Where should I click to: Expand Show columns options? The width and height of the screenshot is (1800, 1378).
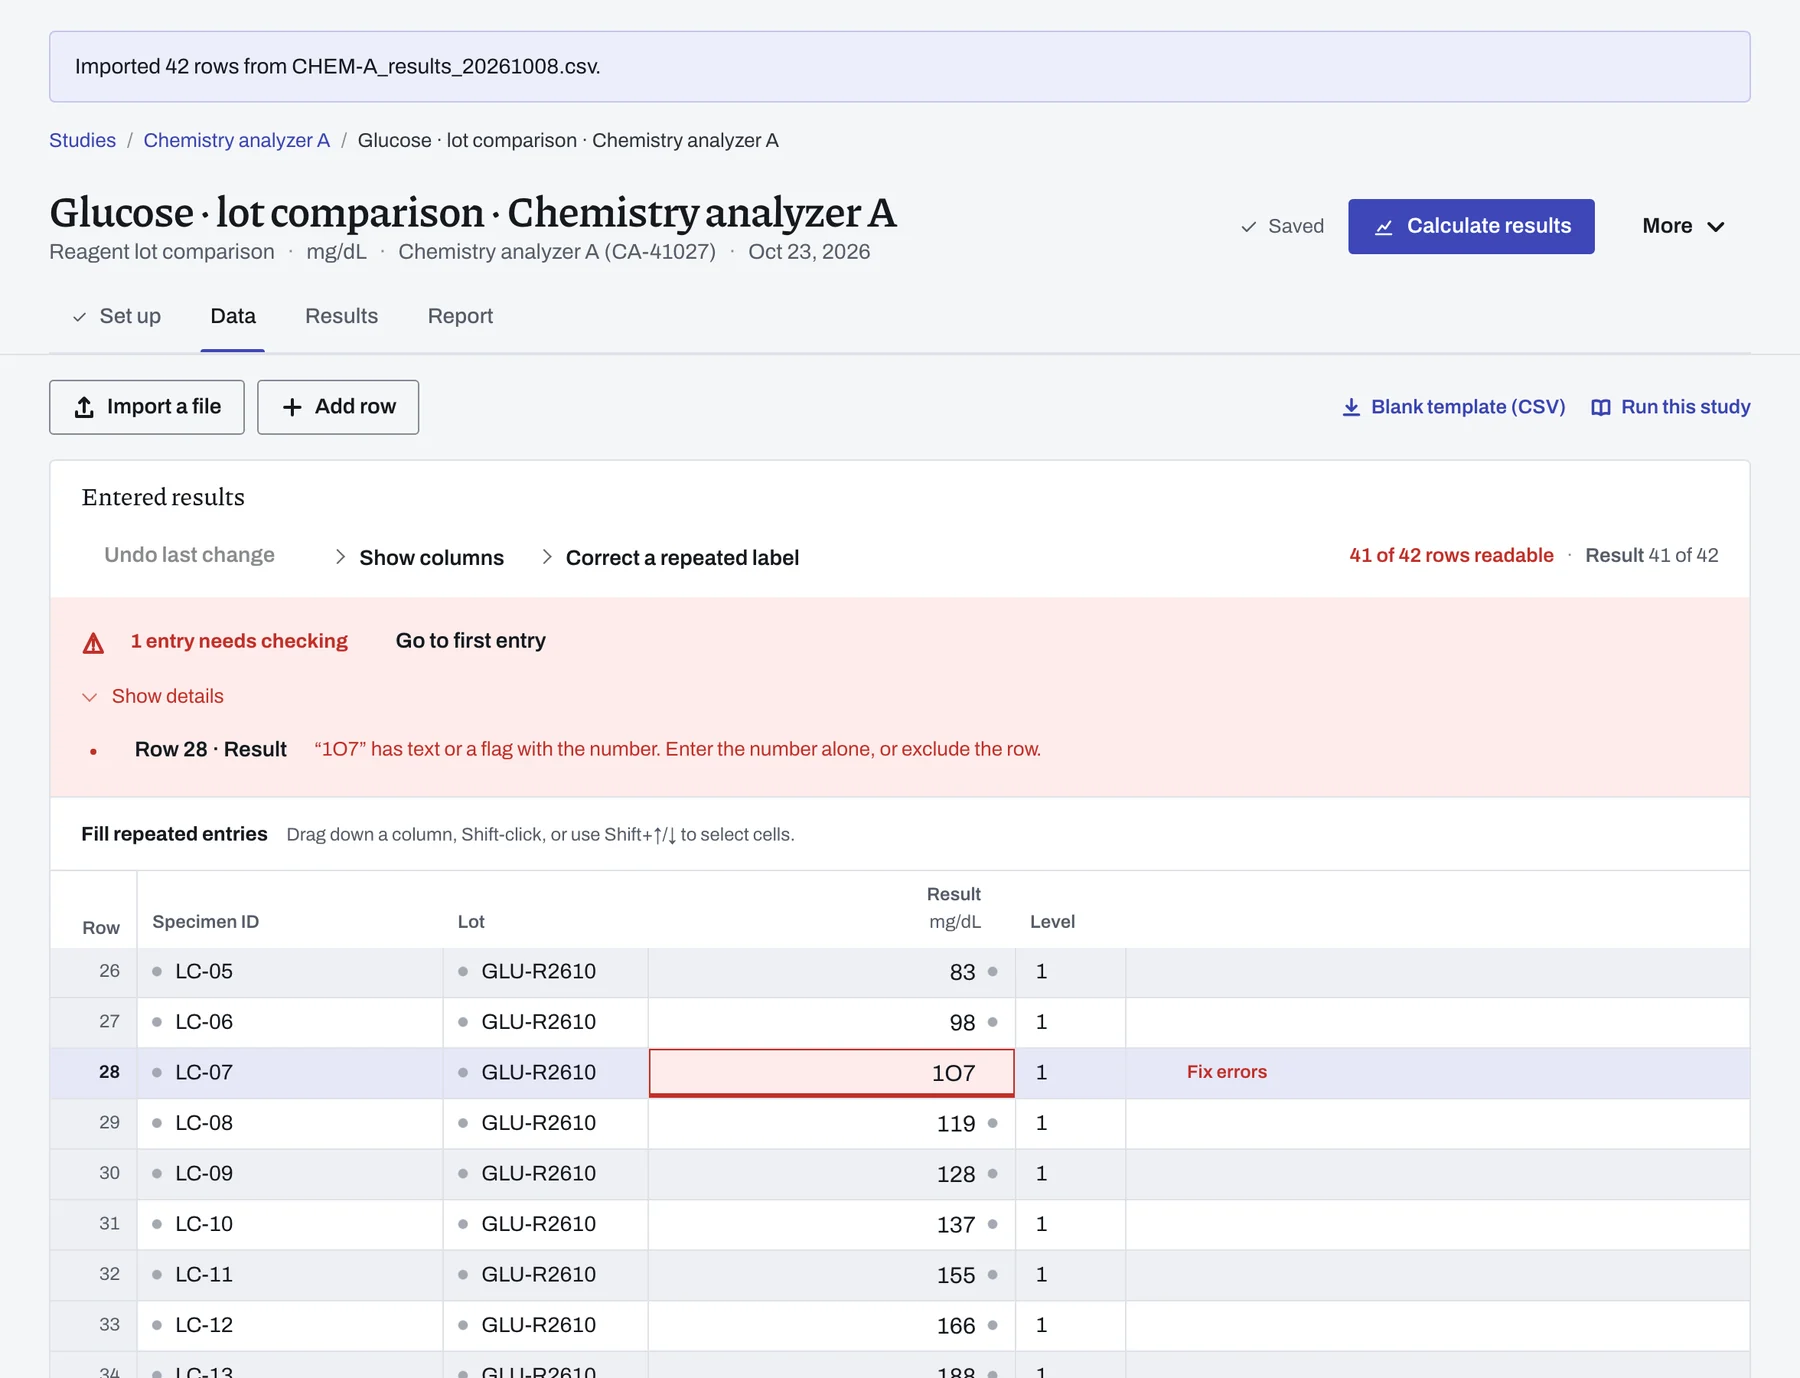[x=419, y=557]
